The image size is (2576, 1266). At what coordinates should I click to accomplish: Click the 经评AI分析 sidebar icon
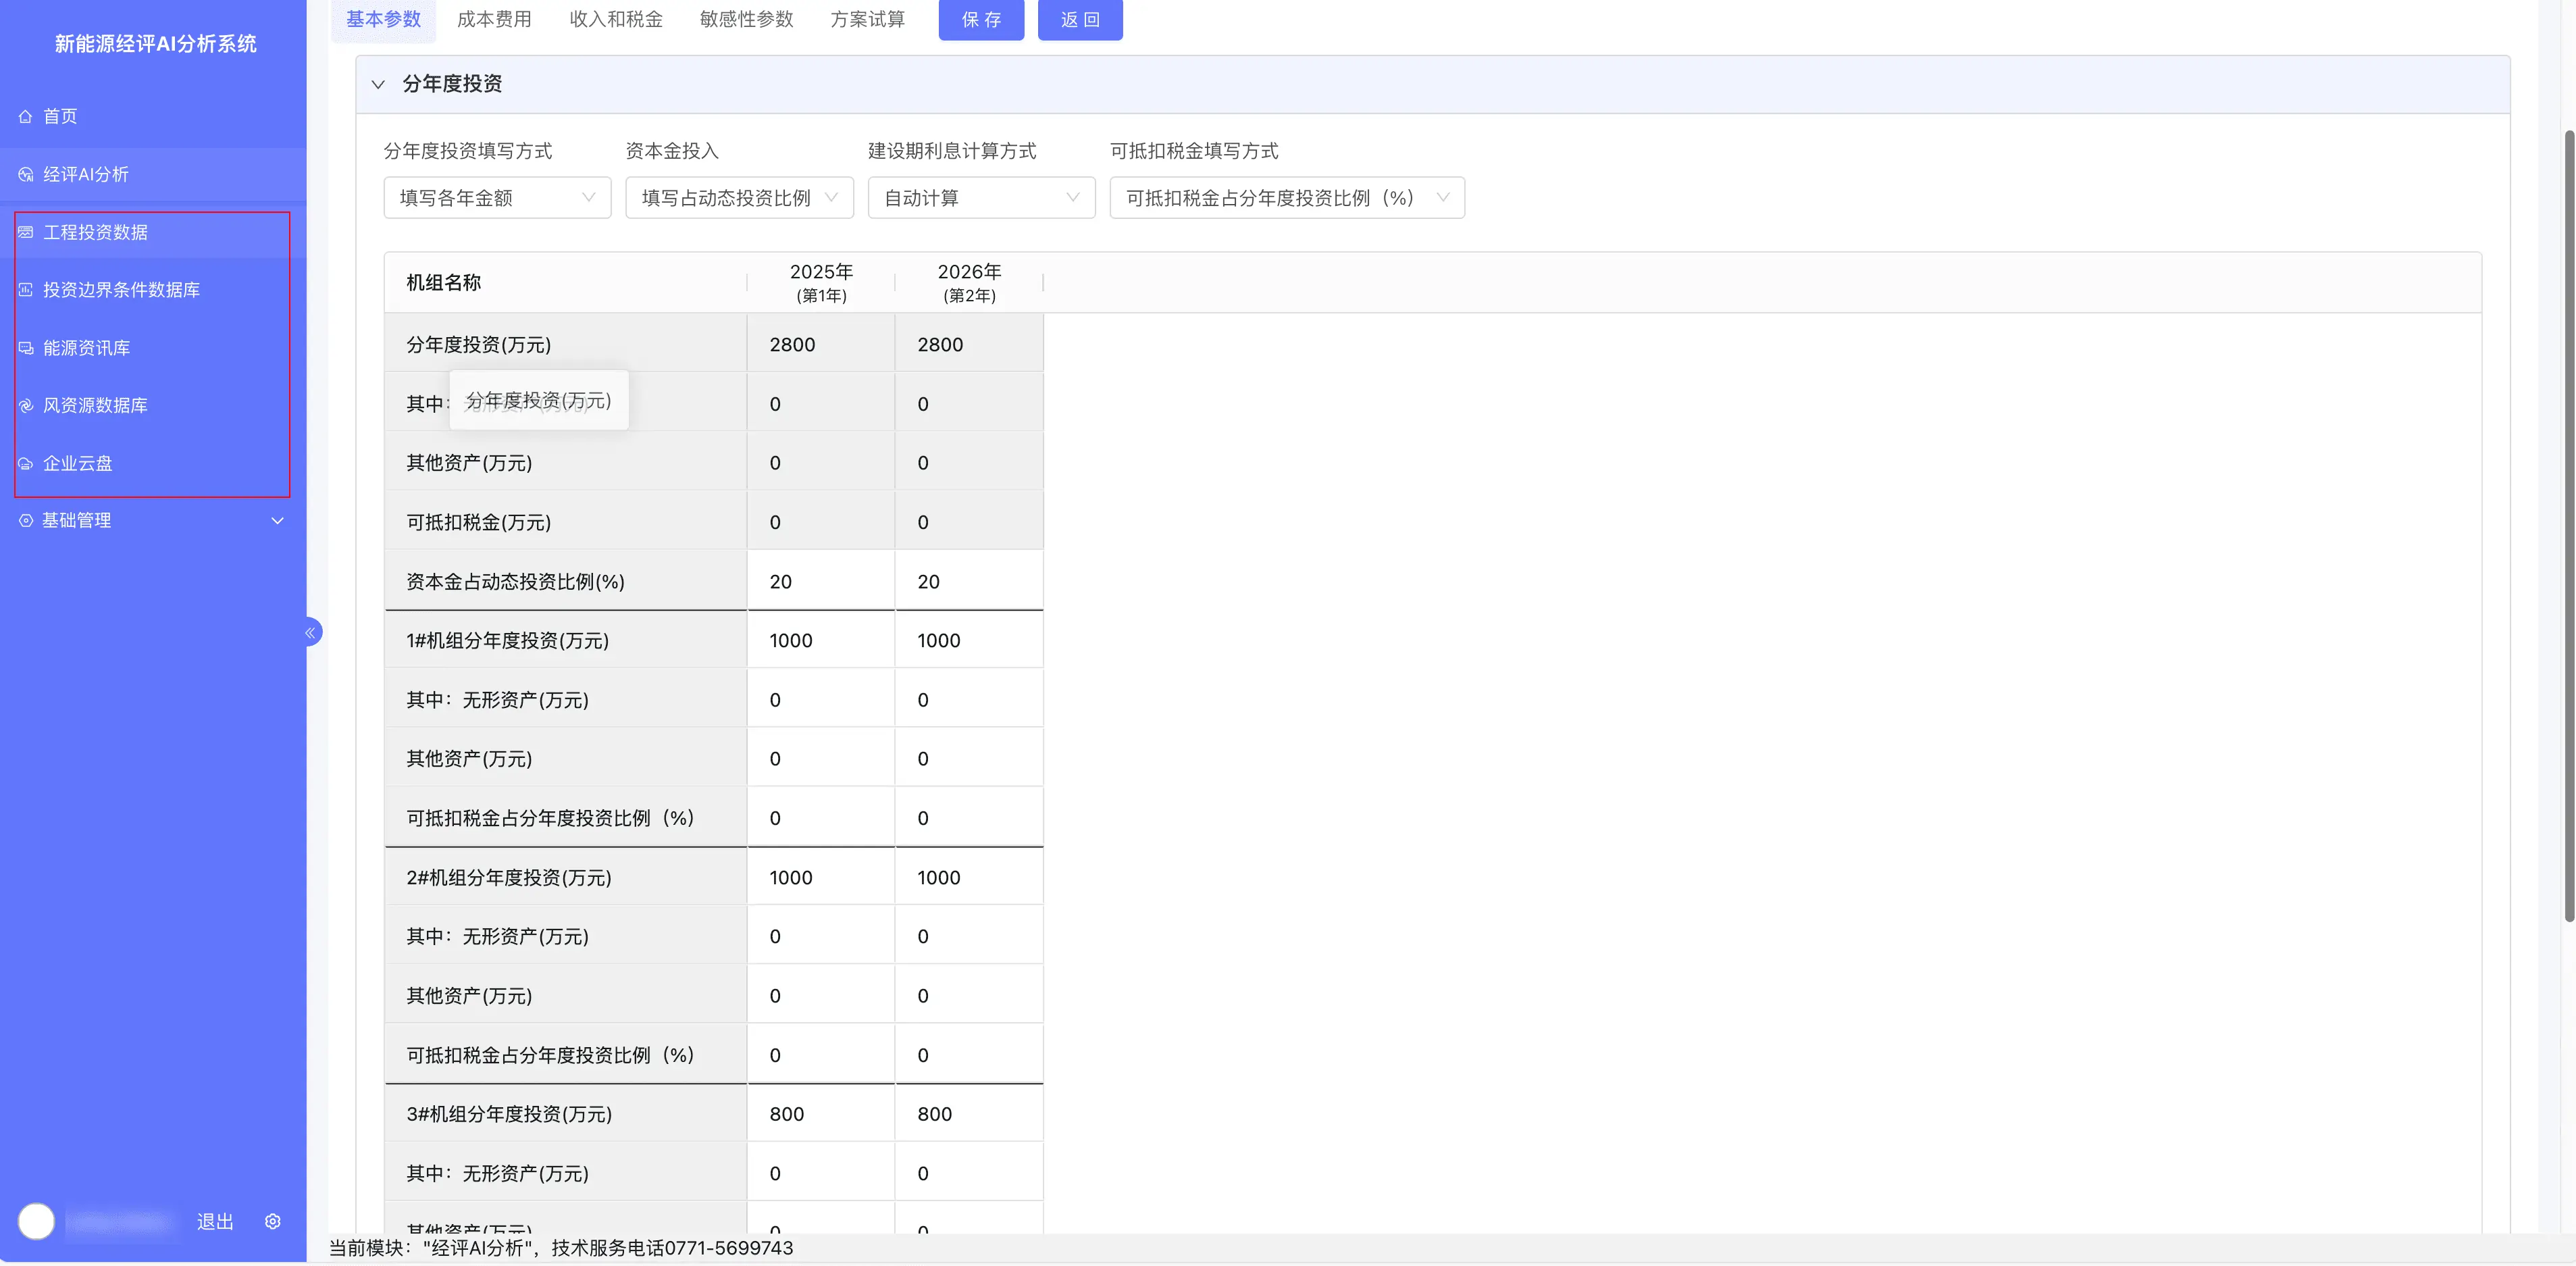25,174
